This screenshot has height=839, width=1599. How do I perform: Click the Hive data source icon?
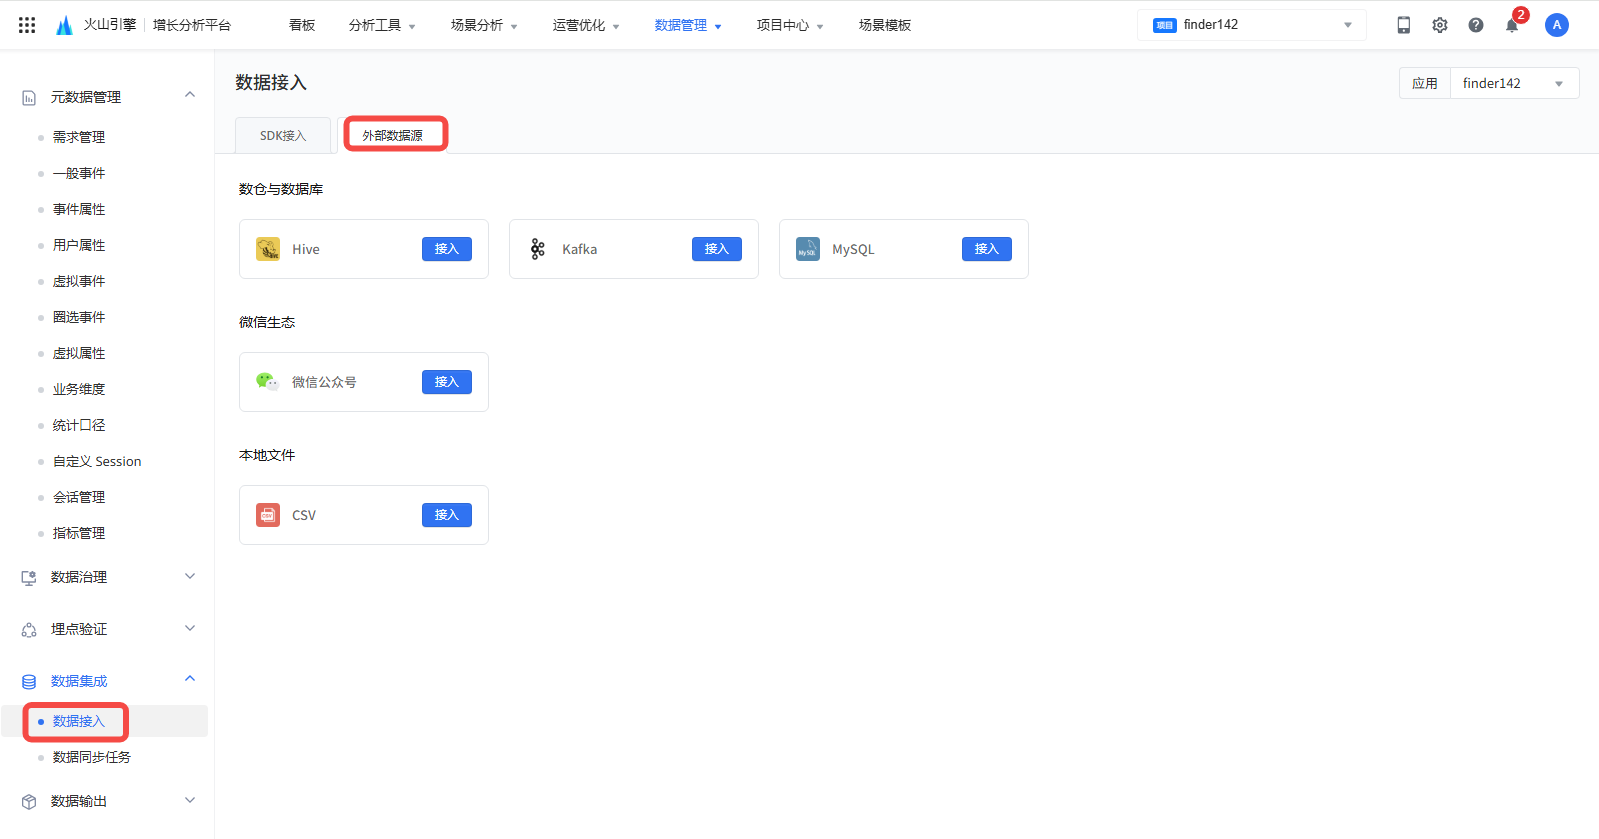pyautogui.click(x=268, y=249)
